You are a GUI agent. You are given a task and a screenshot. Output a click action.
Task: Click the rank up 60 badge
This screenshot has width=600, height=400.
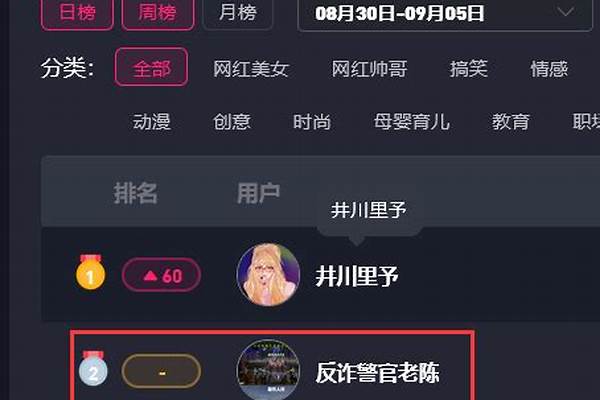coord(161,275)
